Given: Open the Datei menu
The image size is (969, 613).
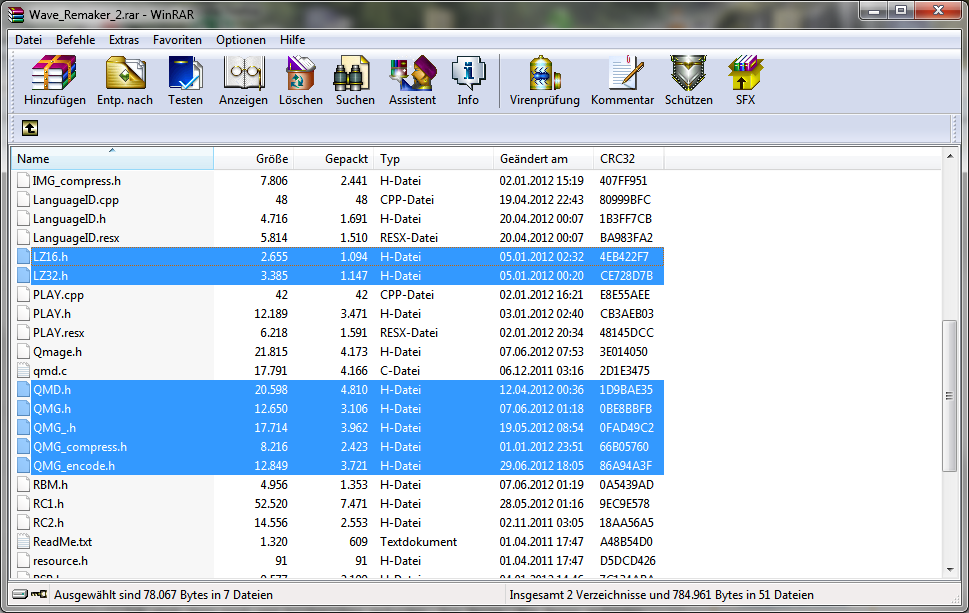Looking at the screenshot, I should tap(28, 40).
